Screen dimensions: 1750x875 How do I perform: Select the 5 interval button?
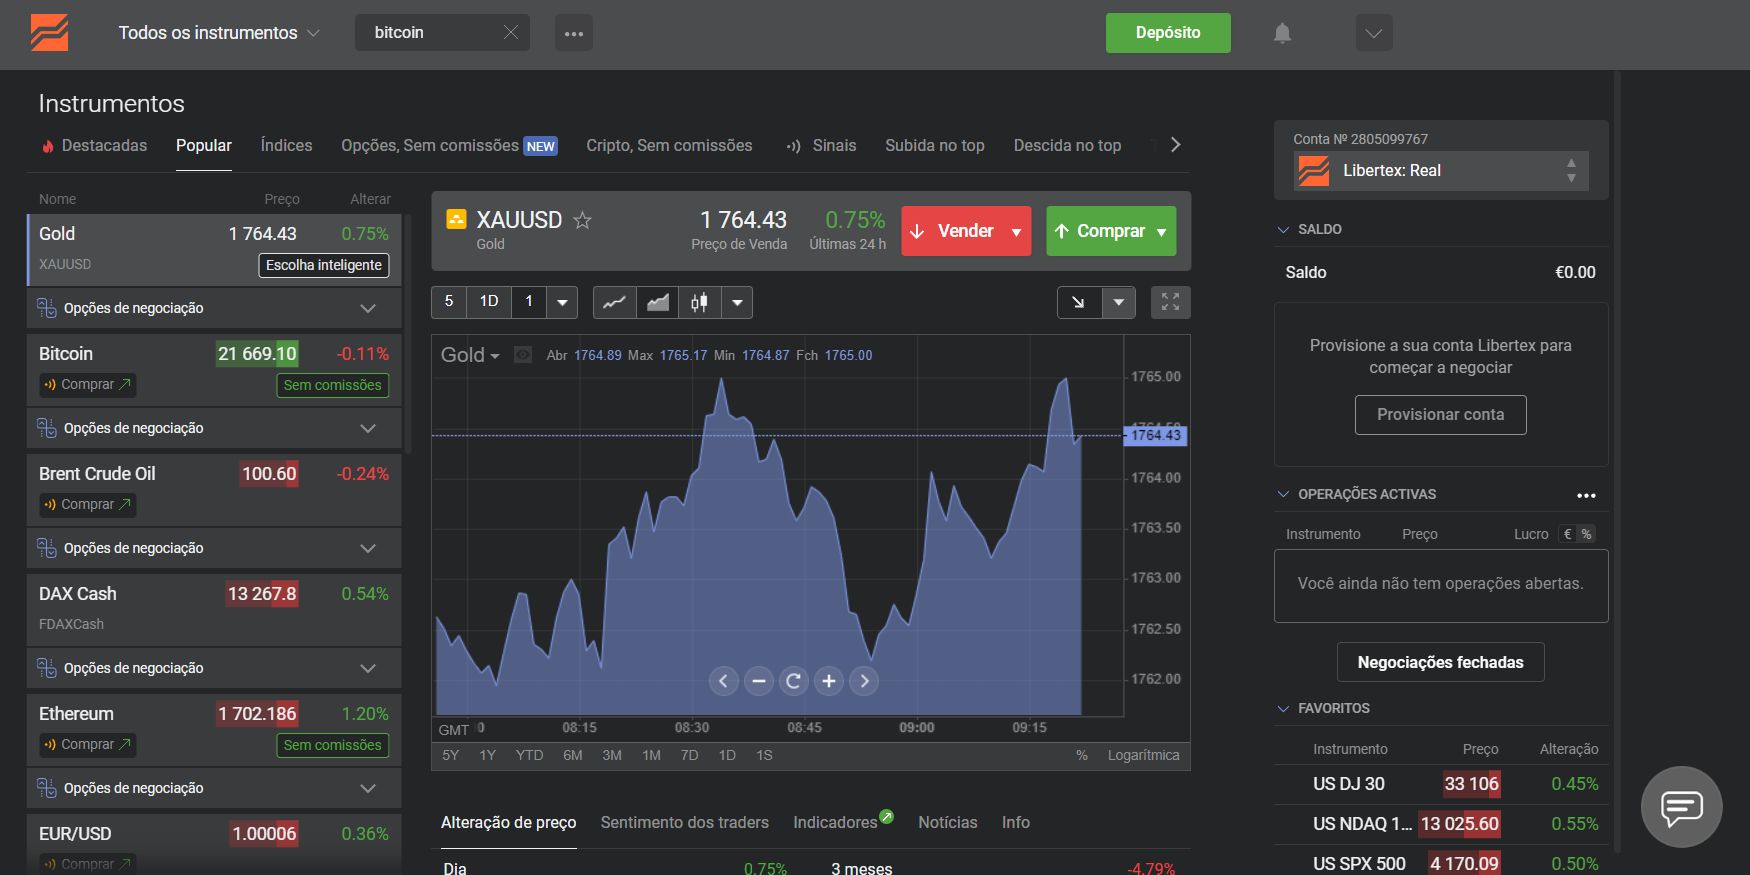coord(449,302)
